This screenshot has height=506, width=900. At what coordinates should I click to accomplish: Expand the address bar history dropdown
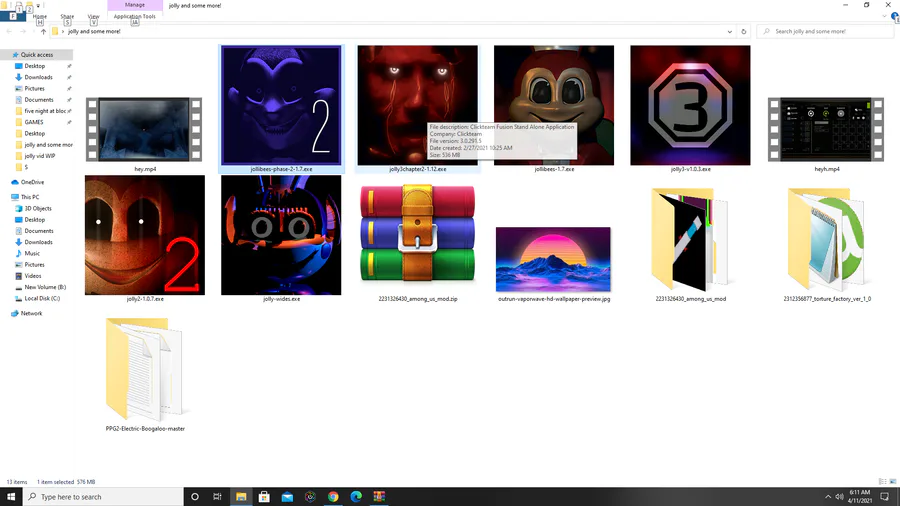tap(730, 32)
